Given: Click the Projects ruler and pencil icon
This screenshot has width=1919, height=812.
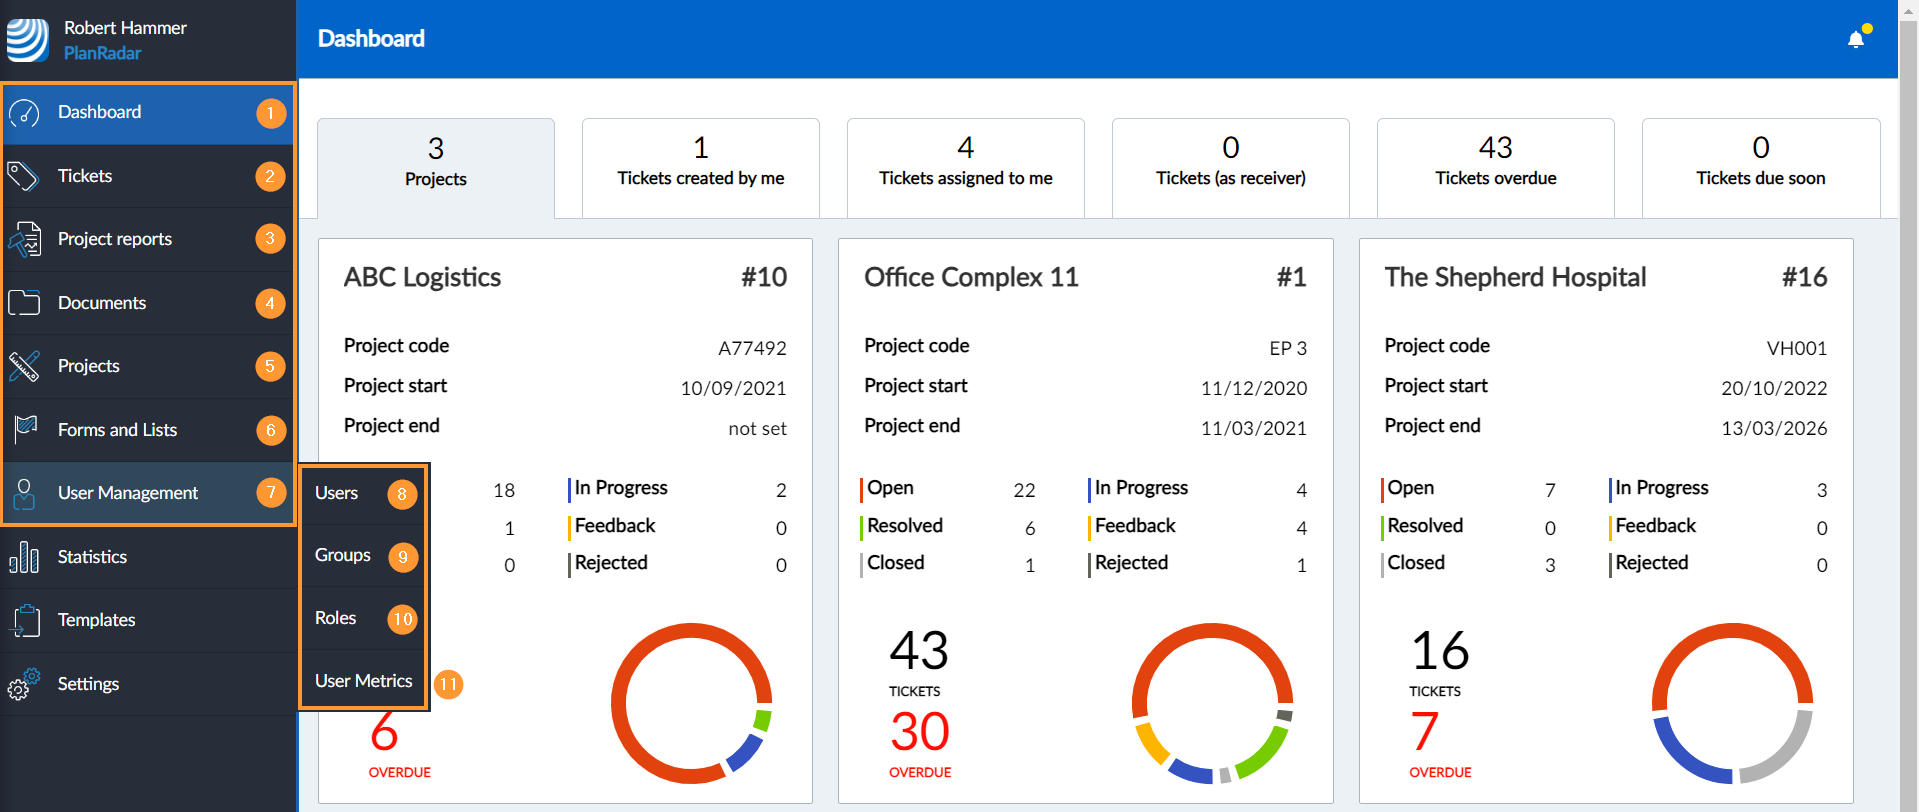Looking at the screenshot, I should point(24,366).
